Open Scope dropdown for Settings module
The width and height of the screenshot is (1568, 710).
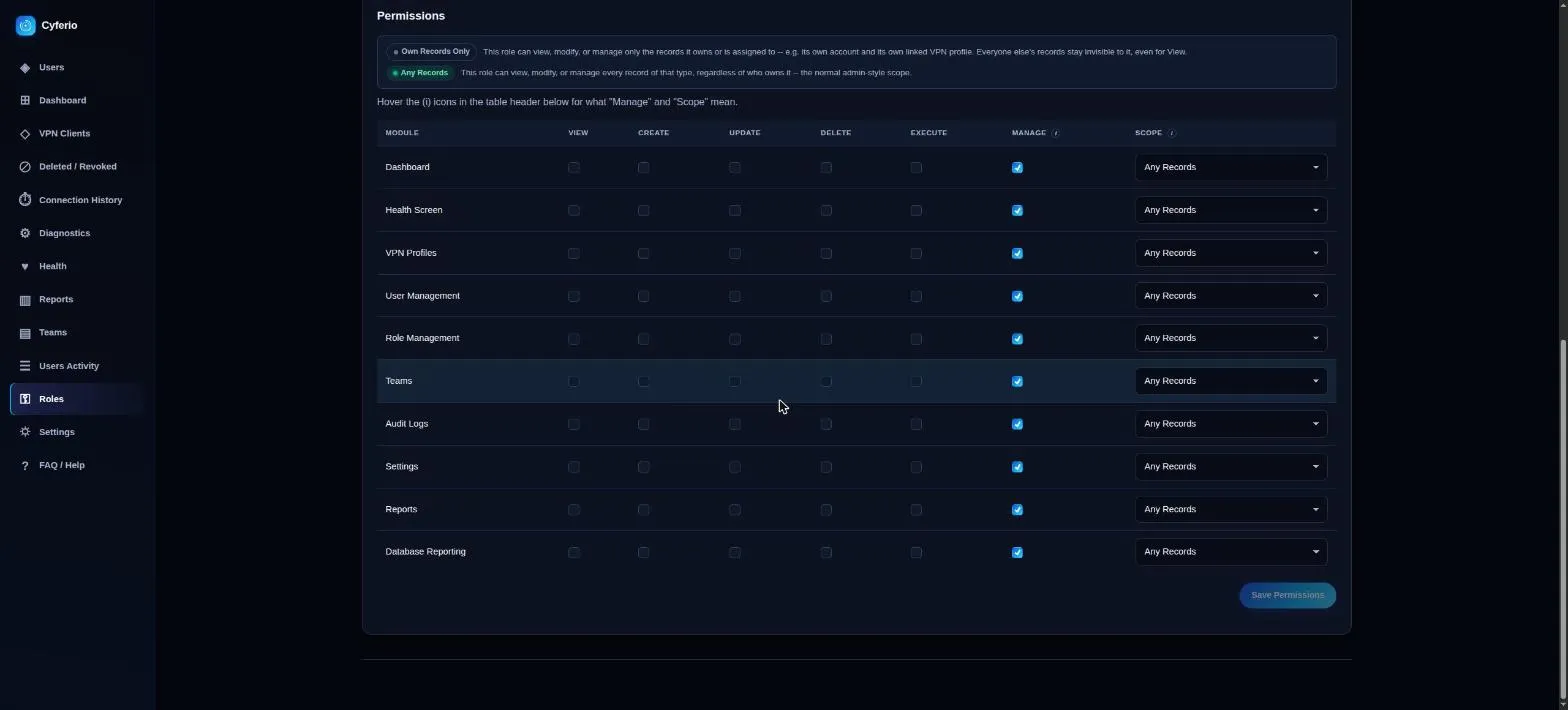(1231, 467)
